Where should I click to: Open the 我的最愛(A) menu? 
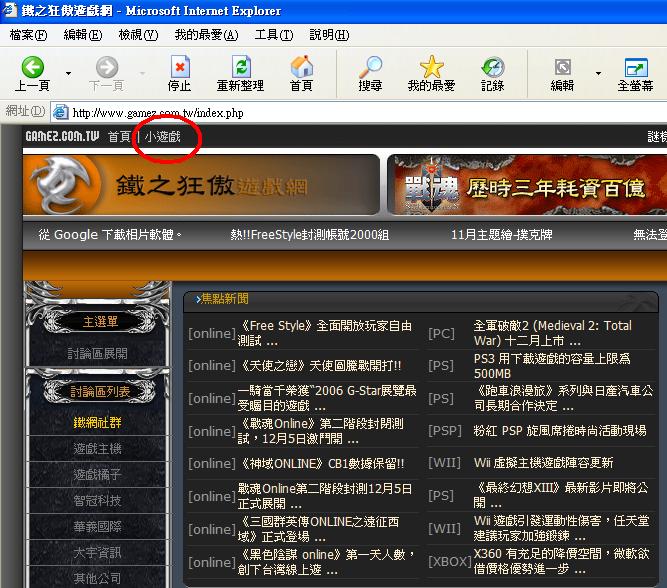coord(206,34)
